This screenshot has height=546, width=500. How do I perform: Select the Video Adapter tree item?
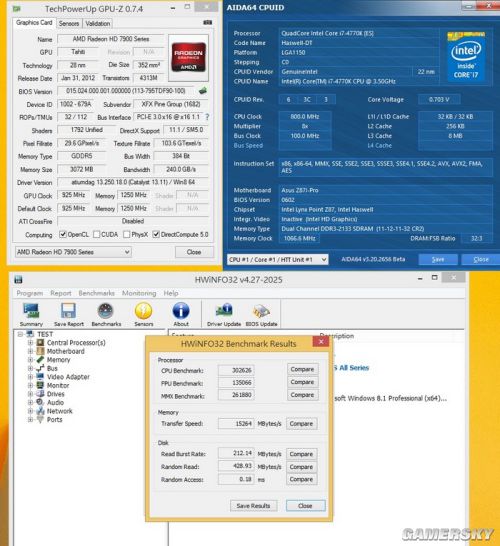pos(68,377)
